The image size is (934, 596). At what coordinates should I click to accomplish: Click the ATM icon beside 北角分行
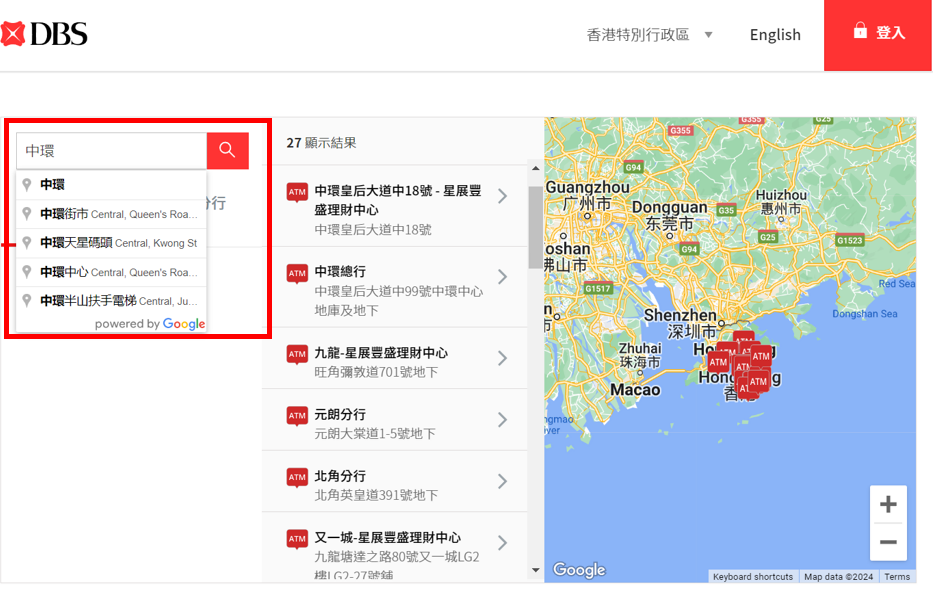[297, 477]
